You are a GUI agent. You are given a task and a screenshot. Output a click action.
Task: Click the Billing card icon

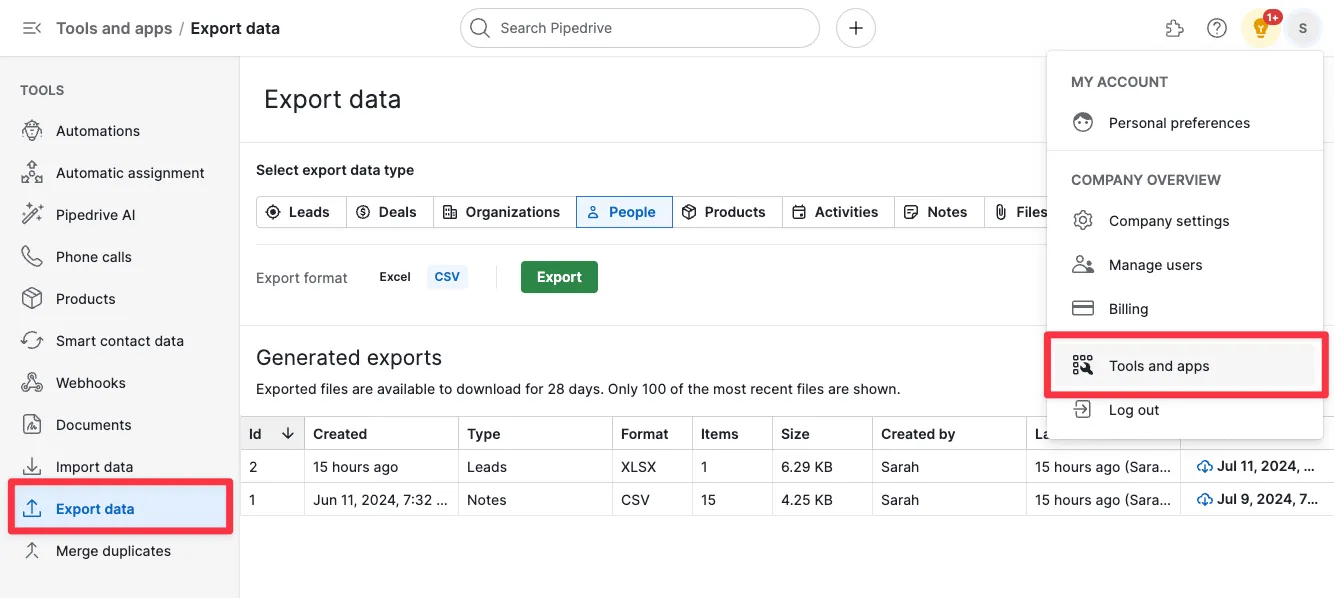[1083, 309]
